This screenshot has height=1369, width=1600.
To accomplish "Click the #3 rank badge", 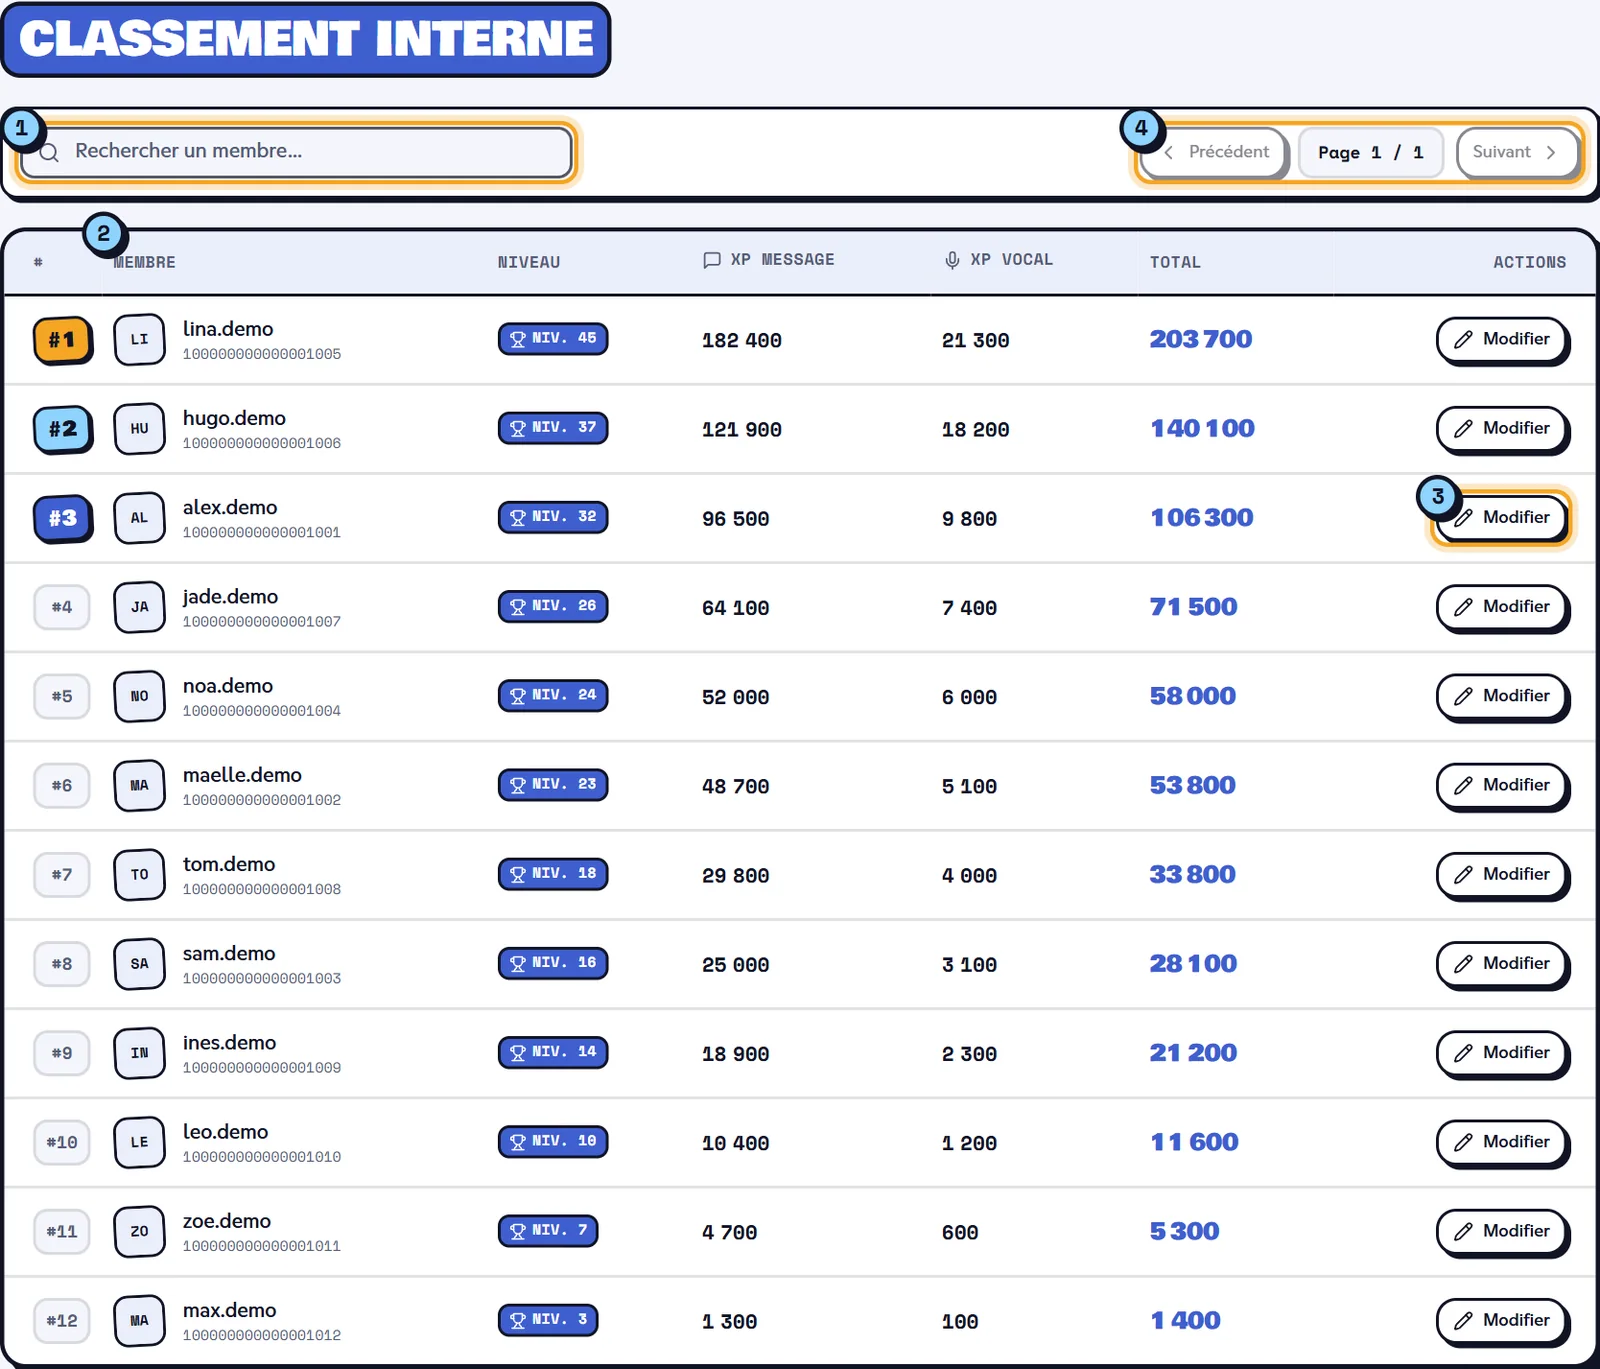I will pos(62,518).
